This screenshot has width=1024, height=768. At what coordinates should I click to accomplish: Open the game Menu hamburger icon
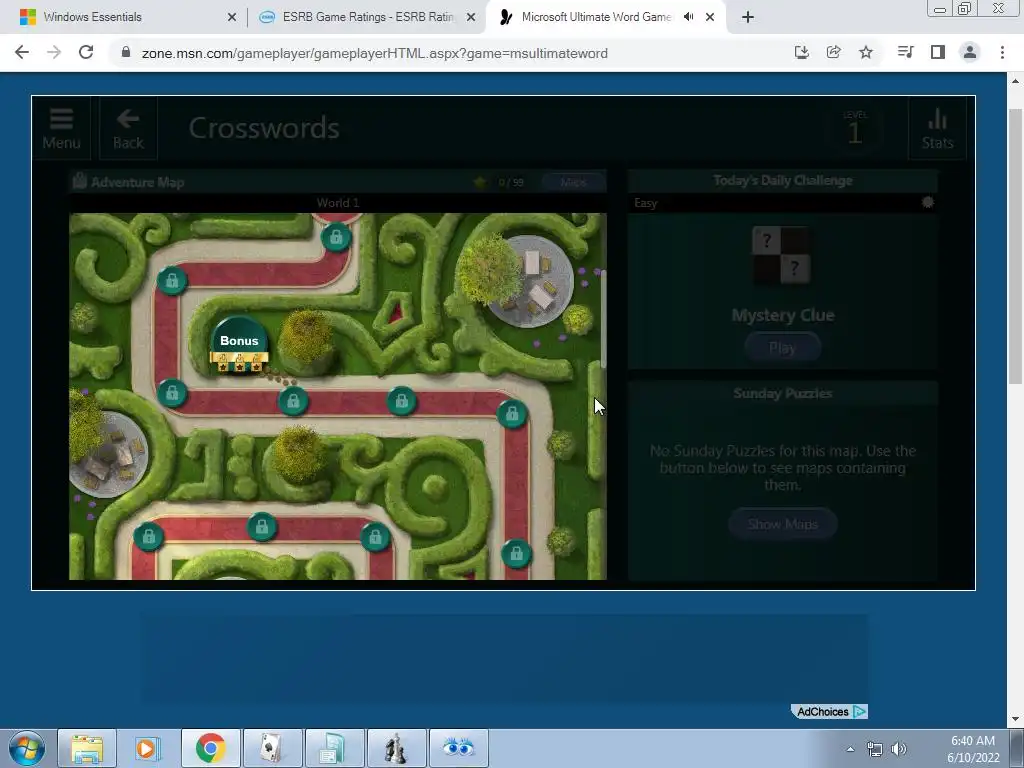point(61,128)
